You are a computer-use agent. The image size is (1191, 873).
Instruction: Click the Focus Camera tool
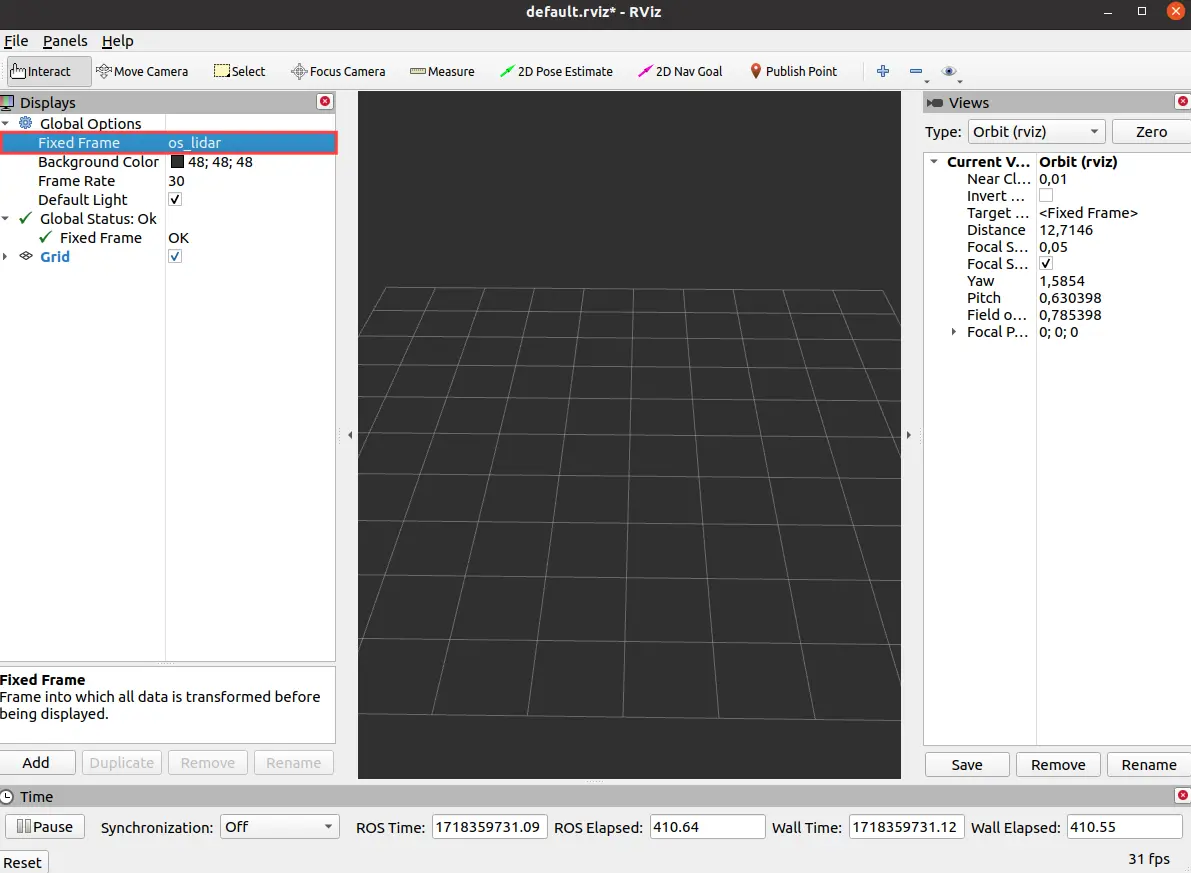coord(337,71)
